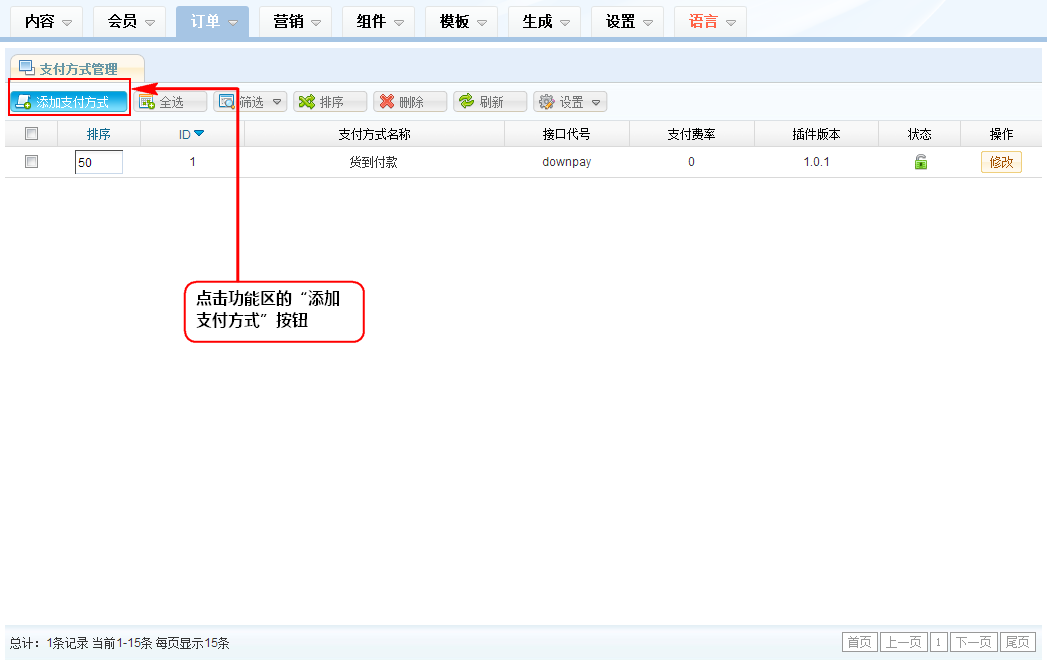Click the 尾页 last page button
Screen dimensions: 1047x662
(1018, 642)
